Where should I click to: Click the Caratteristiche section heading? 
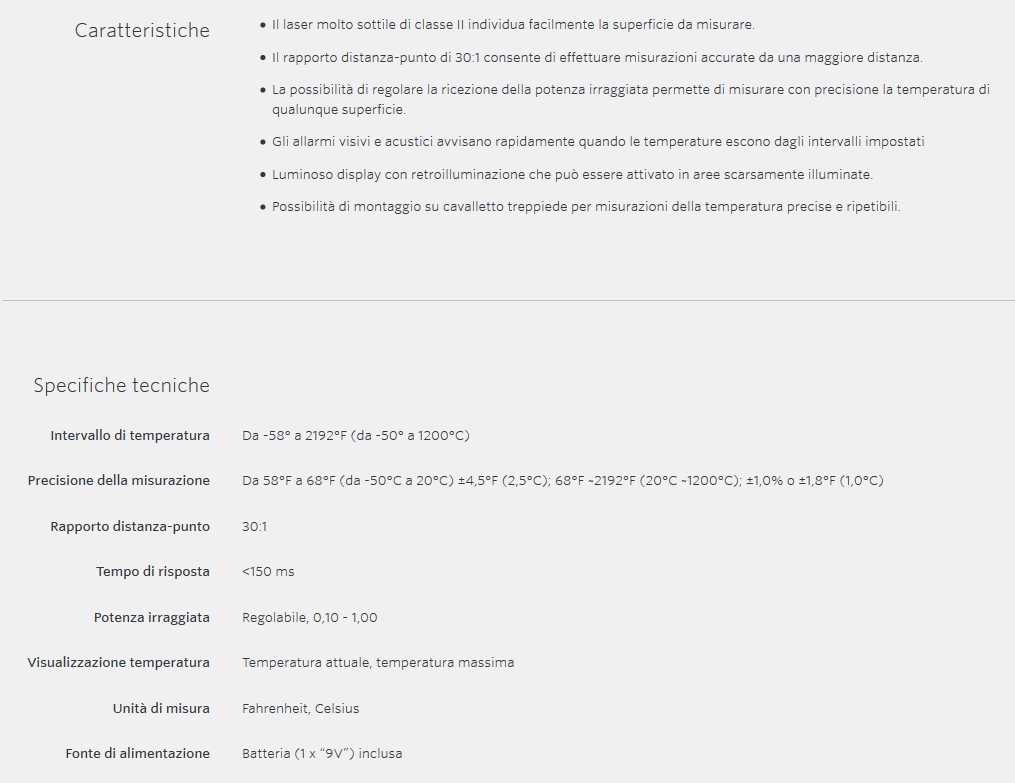[x=142, y=30]
